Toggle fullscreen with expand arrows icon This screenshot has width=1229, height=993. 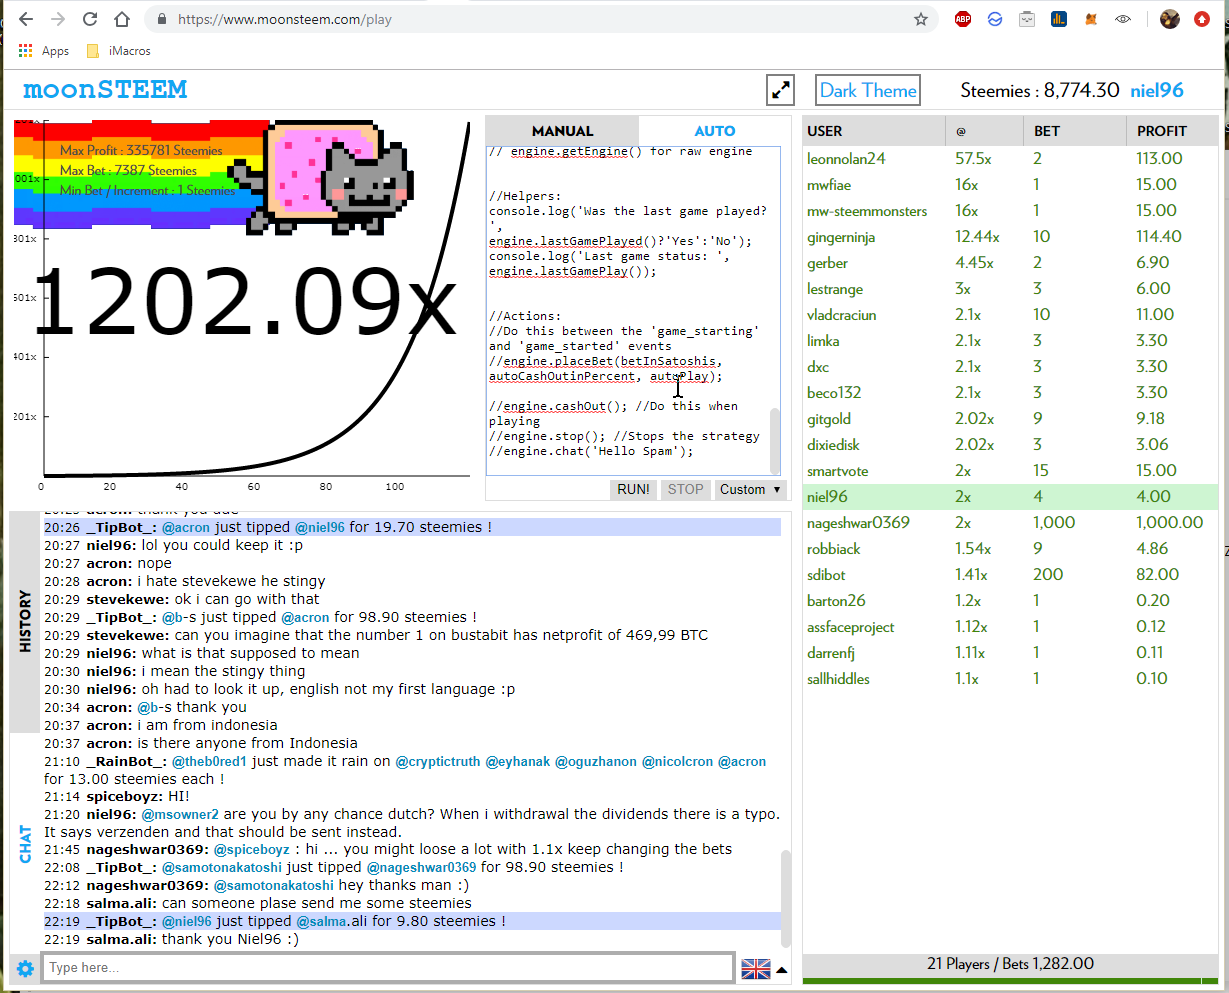coord(780,90)
